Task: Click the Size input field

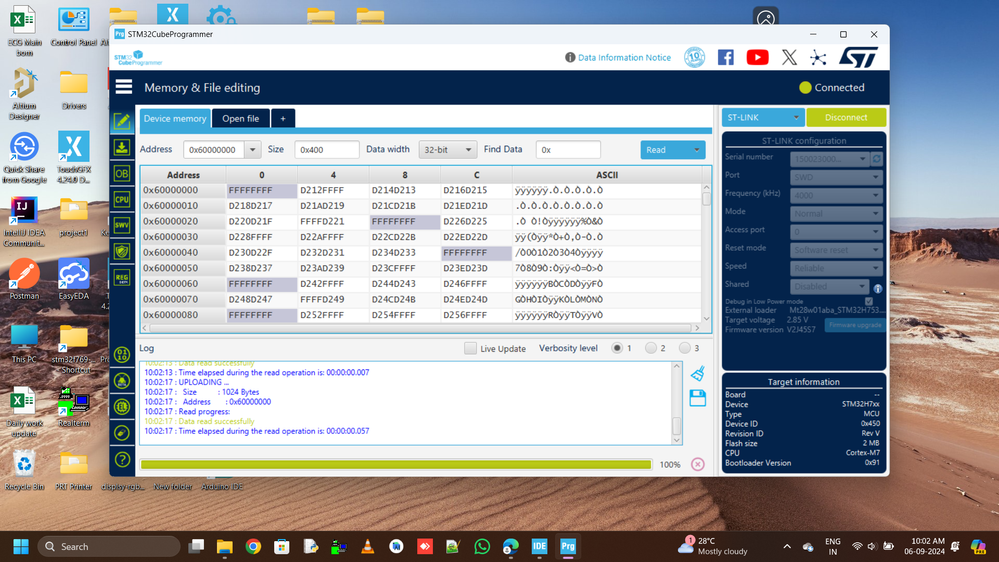Action: click(x=327, y=150)
